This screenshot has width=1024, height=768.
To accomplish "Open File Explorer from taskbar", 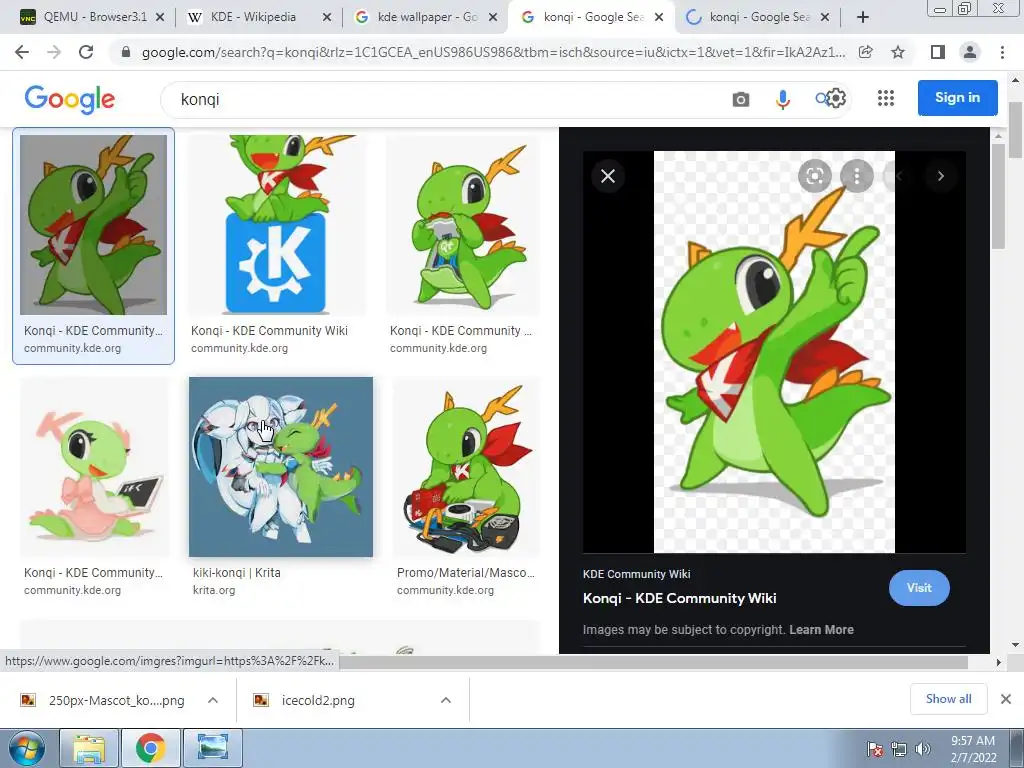I will coord(89,748).
